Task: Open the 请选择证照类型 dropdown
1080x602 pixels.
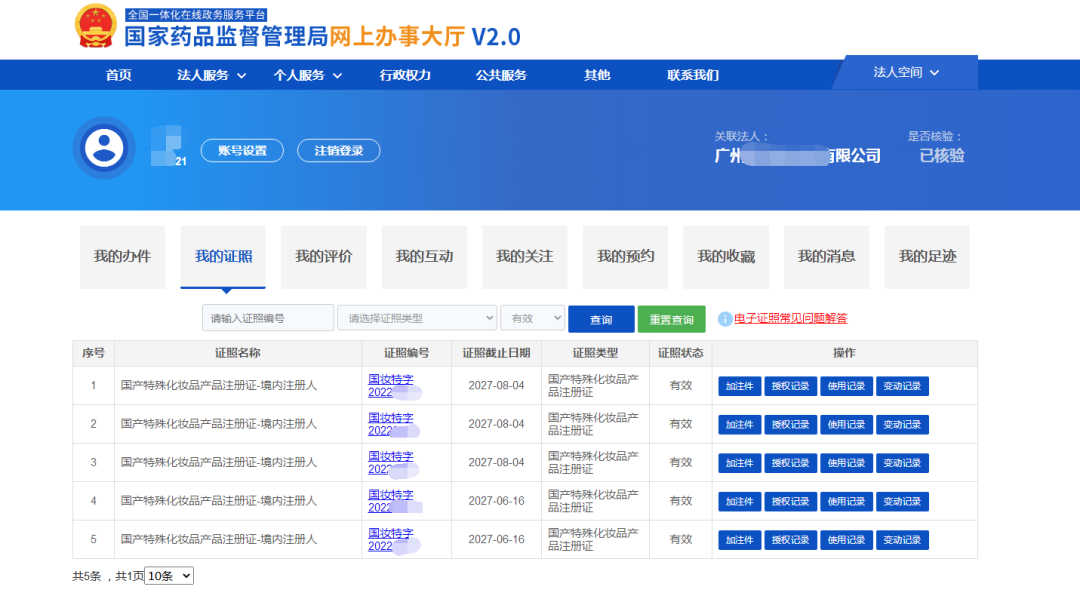Action: (x=417, y=318)
